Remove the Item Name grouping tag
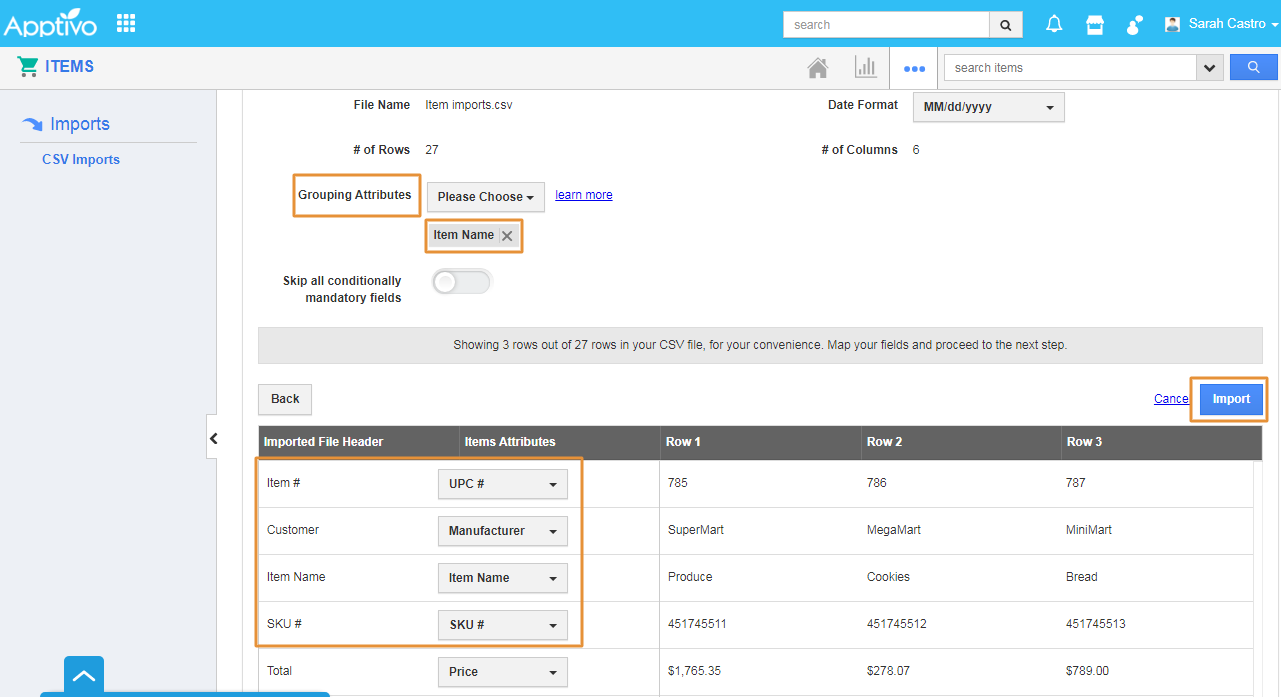 pos(507,236)
